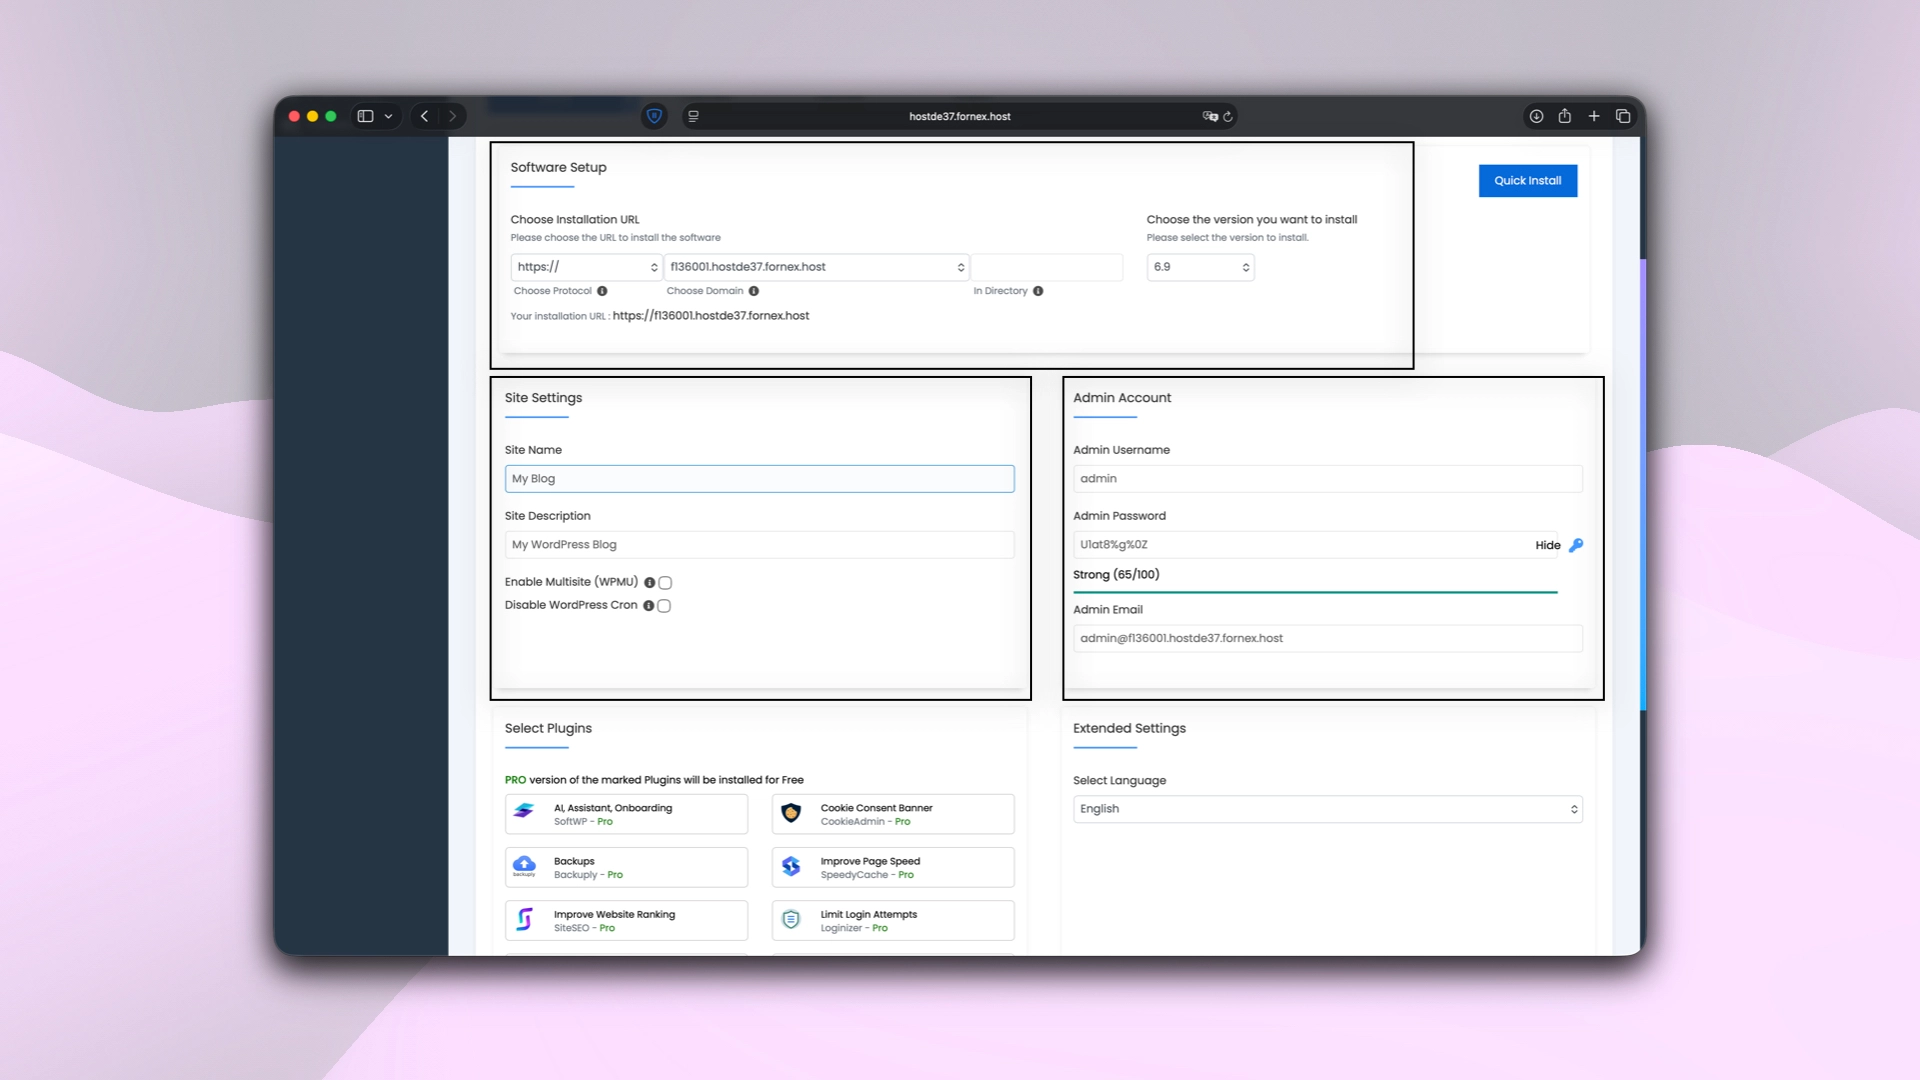Open the info tooltip beside Choose Domain
1920x1080 pixels.
(753, 291)
